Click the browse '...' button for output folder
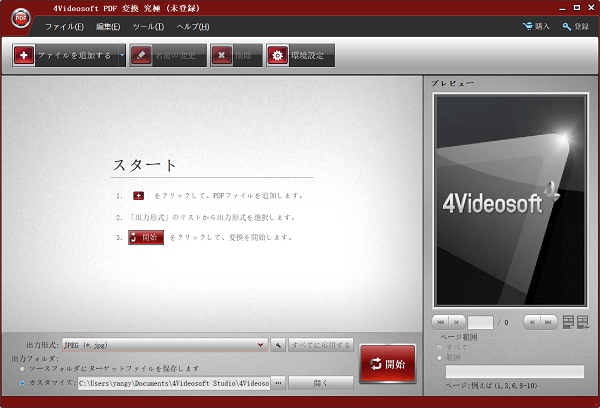This screenshot has width=600, height=408. point(279,382)
